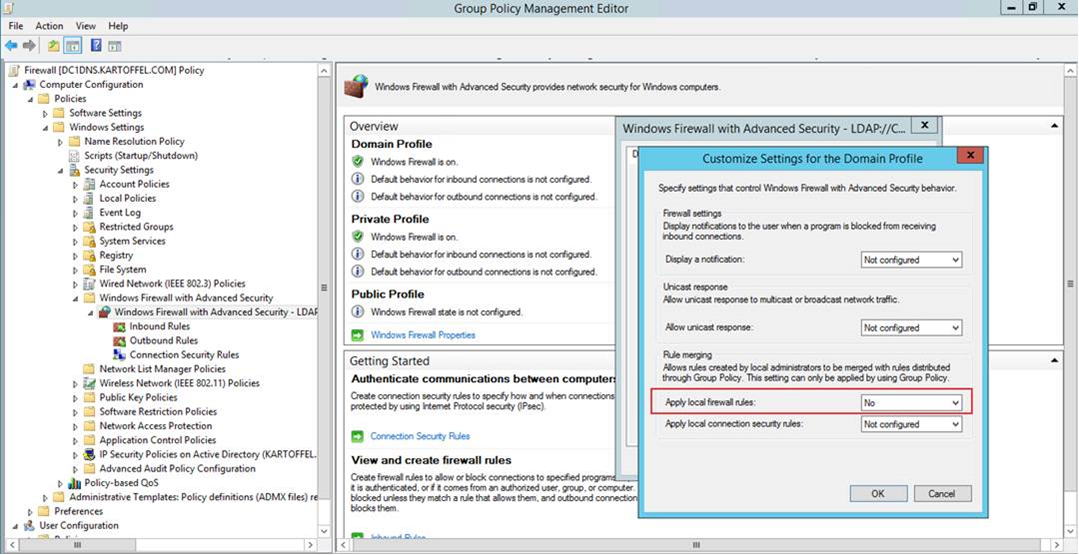Click the Wireless Network policies icon
Screen dimensions: 1079x555
click(x=89, y=383)
